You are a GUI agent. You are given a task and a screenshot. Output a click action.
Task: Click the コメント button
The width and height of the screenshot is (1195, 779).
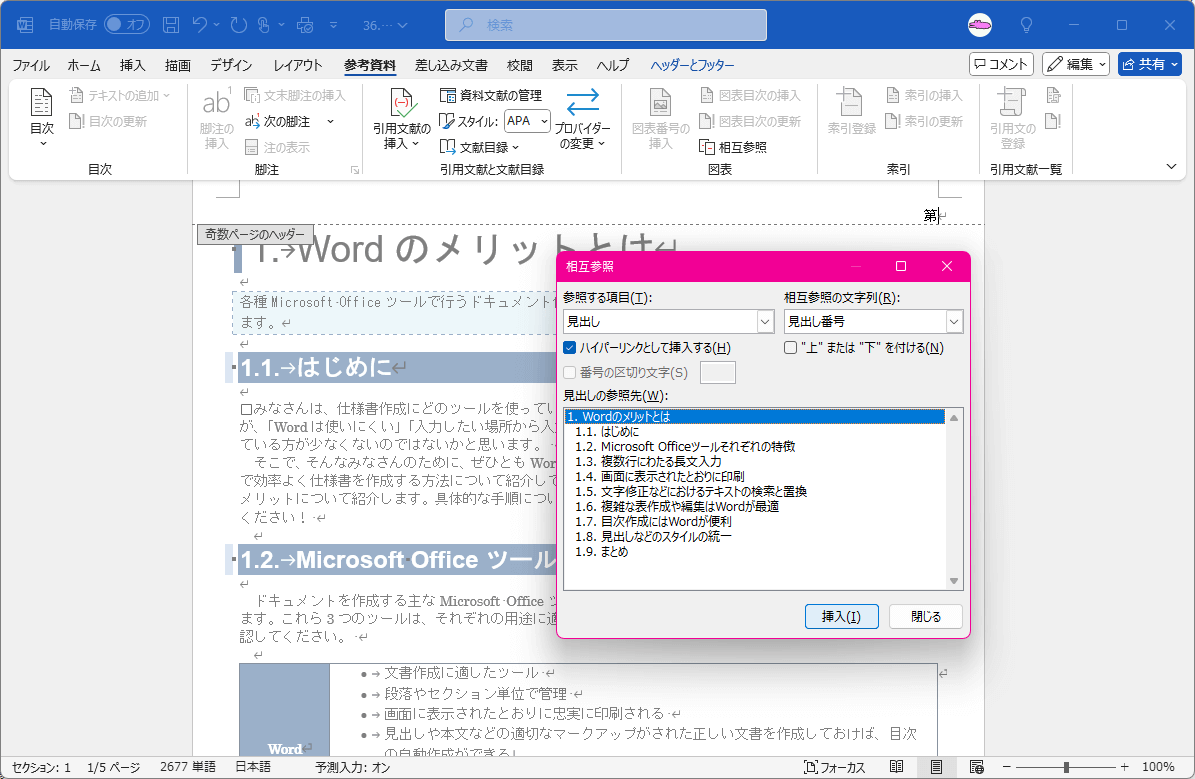(x=1001, y=64)
